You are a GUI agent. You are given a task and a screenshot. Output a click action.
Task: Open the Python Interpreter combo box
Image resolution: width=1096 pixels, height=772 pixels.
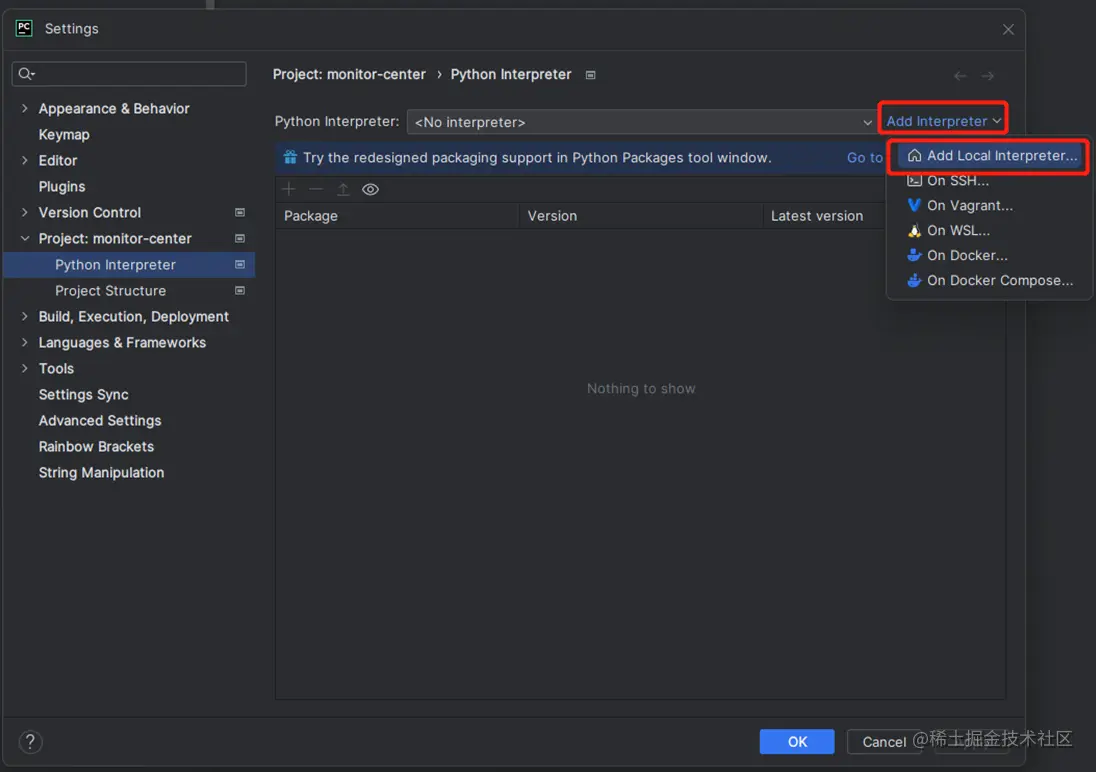tap(641, 122)
